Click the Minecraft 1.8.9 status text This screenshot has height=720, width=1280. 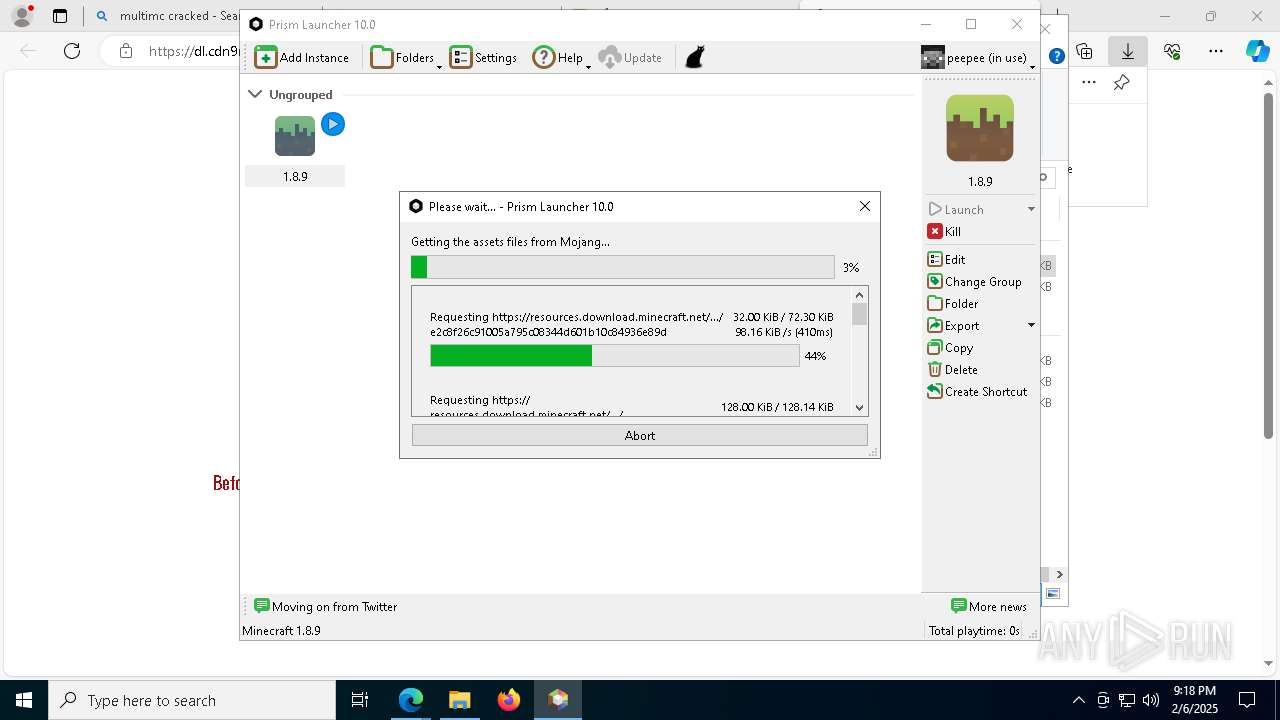click(281, 630)
